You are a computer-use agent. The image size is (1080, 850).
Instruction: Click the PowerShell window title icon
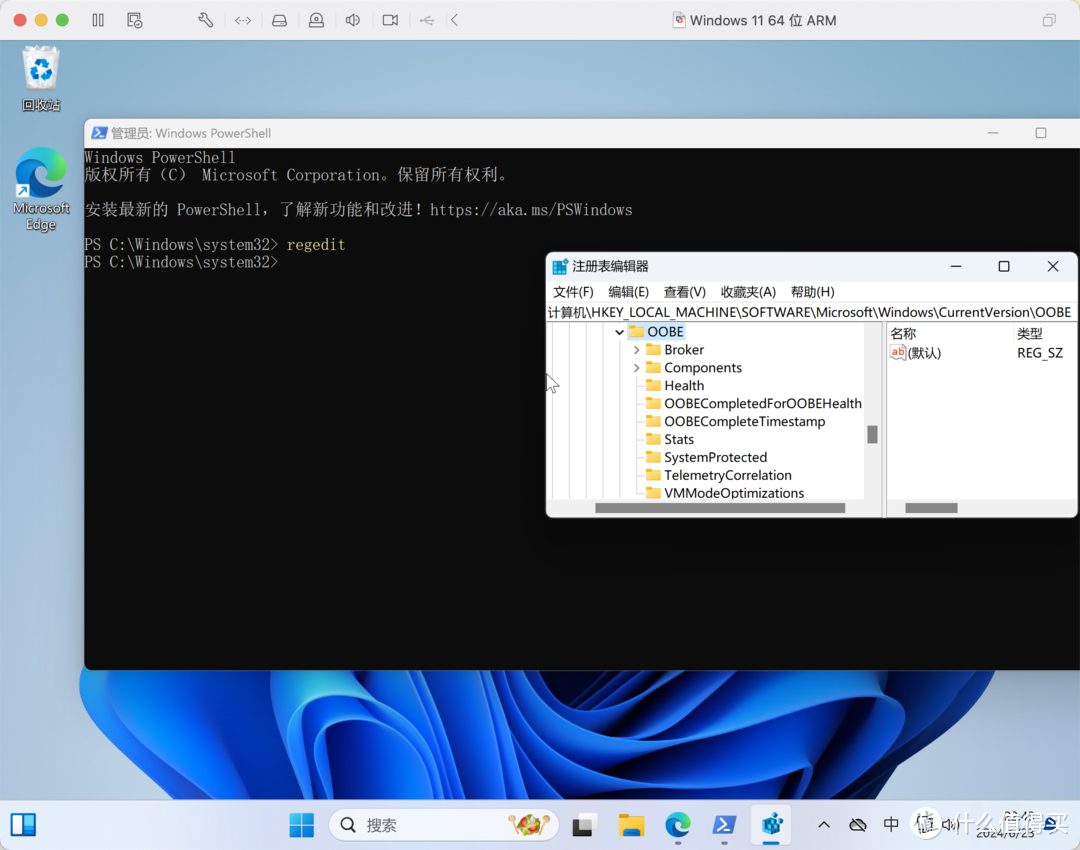point(99,133)
